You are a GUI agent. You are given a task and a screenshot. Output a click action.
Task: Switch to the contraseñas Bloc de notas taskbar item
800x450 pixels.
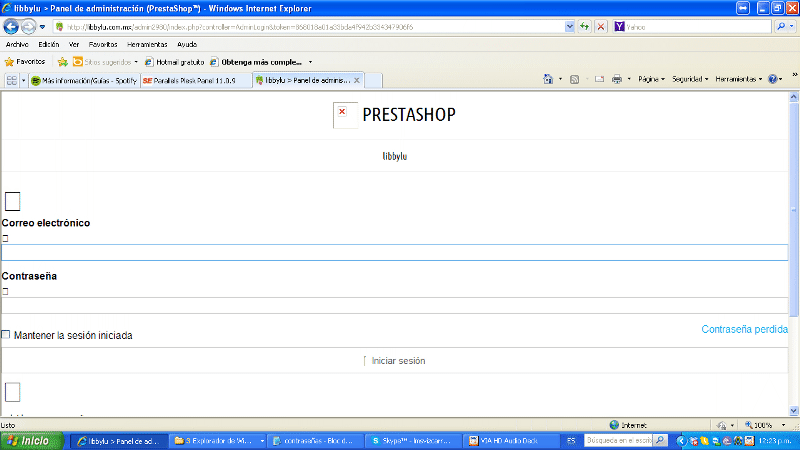pyautogui.click(x=317, y=441)
